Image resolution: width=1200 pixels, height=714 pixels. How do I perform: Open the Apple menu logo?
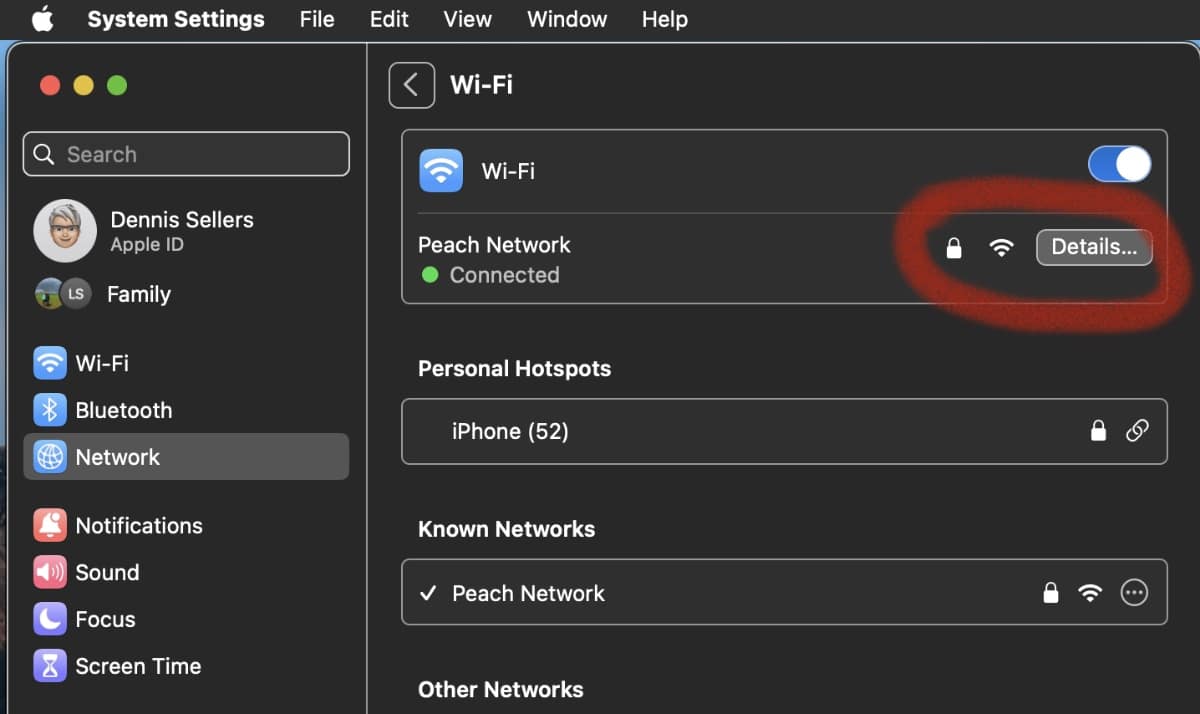click(42, 19)
